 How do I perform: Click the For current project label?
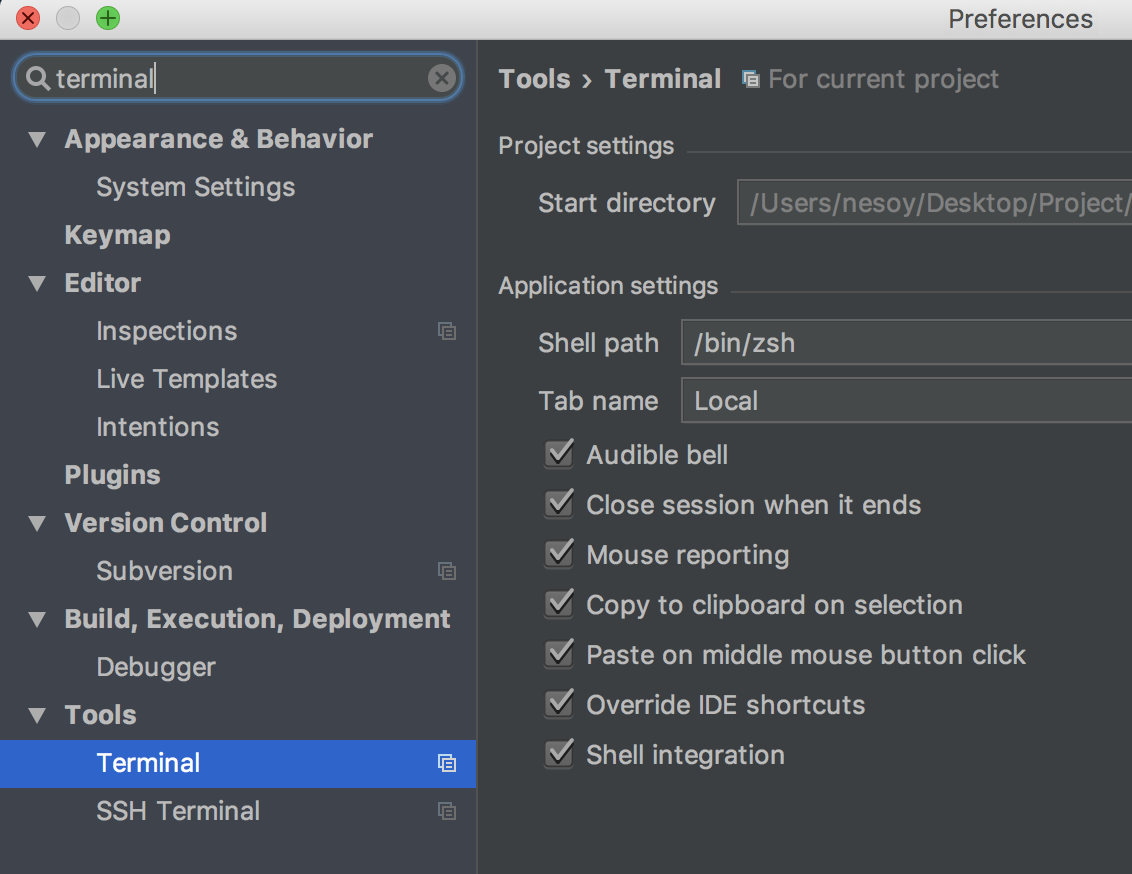(884, 79)
